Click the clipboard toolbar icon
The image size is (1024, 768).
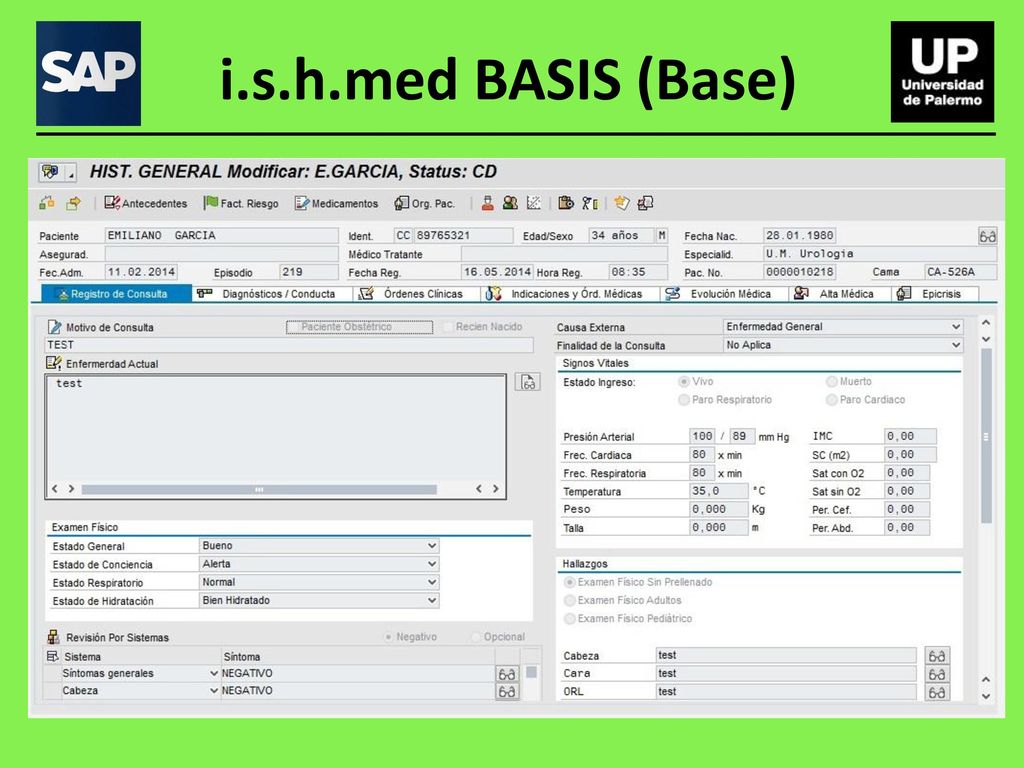566,203
